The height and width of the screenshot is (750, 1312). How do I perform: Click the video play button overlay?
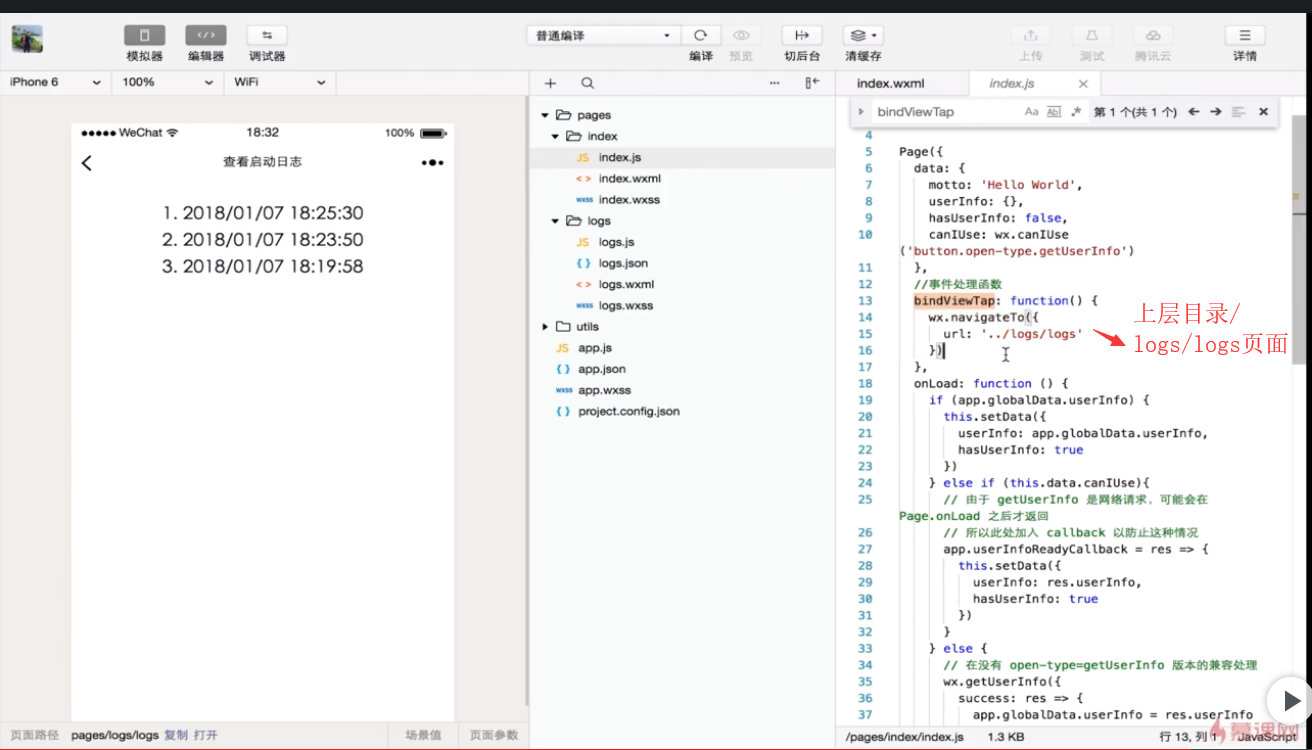(x=1290, y=700)
